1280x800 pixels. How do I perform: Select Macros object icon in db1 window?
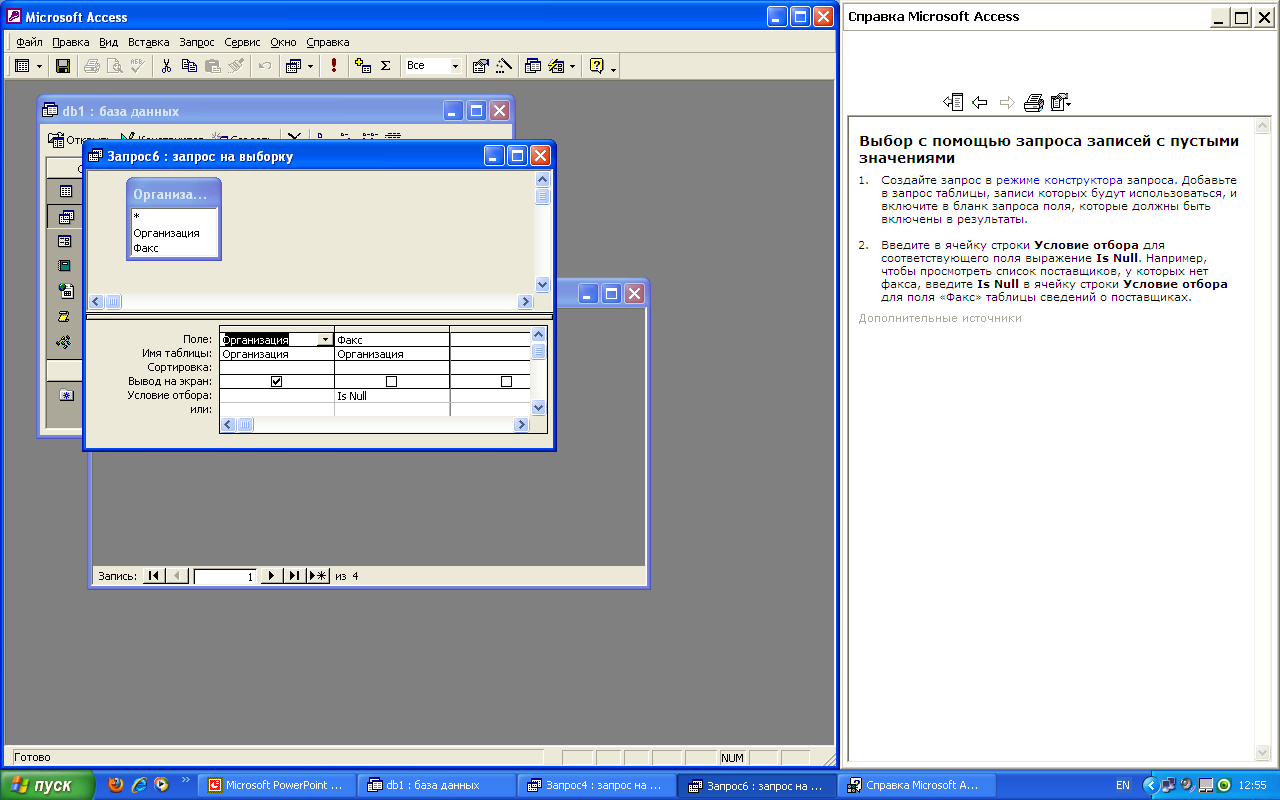click(x=65, y=316)
